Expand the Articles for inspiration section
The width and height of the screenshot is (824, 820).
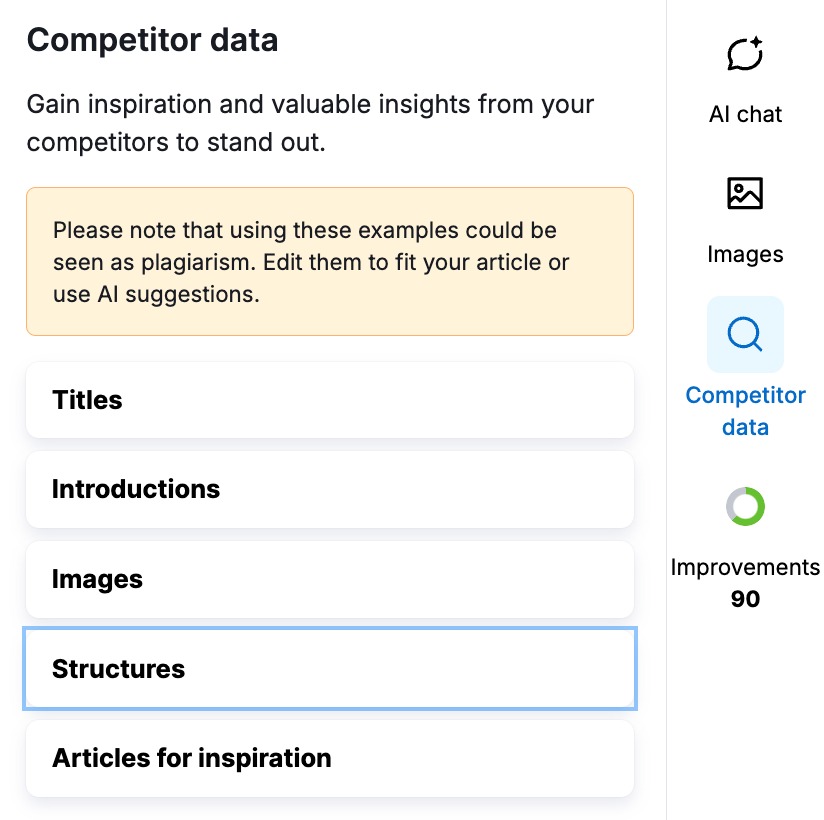click(x=330, y=757)
